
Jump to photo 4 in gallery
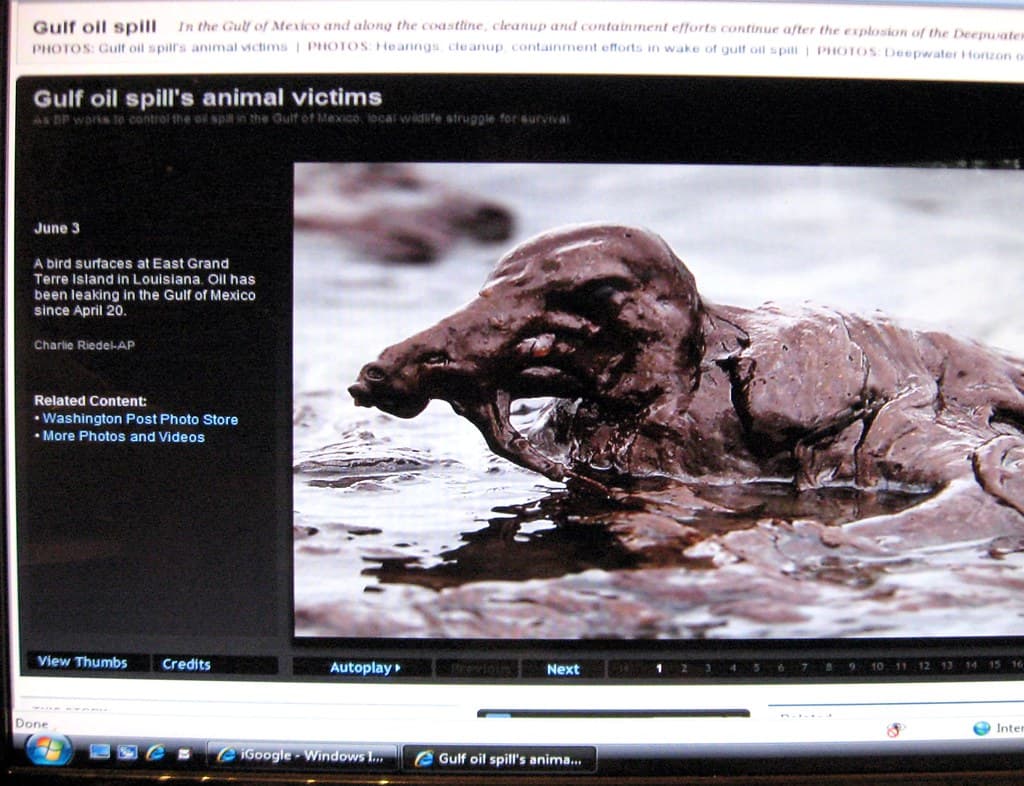[x=733, y=668]
